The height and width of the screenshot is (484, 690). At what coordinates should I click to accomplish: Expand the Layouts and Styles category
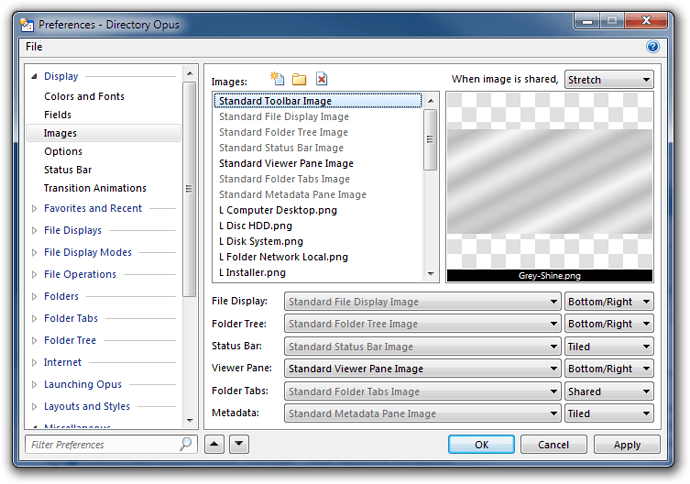pos(34,407)
